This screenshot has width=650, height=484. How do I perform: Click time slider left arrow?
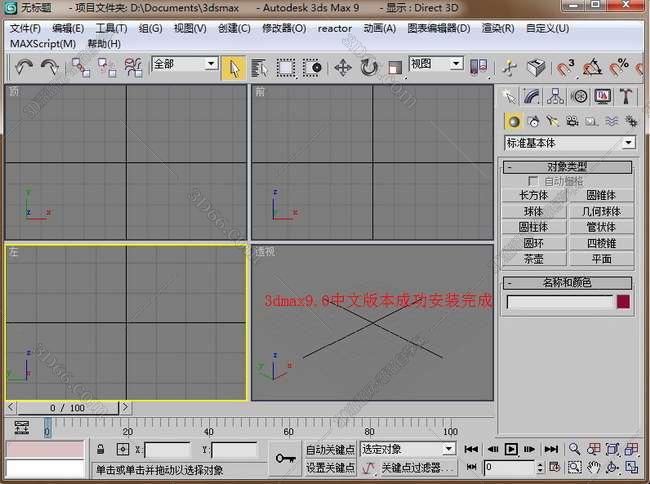11,408
